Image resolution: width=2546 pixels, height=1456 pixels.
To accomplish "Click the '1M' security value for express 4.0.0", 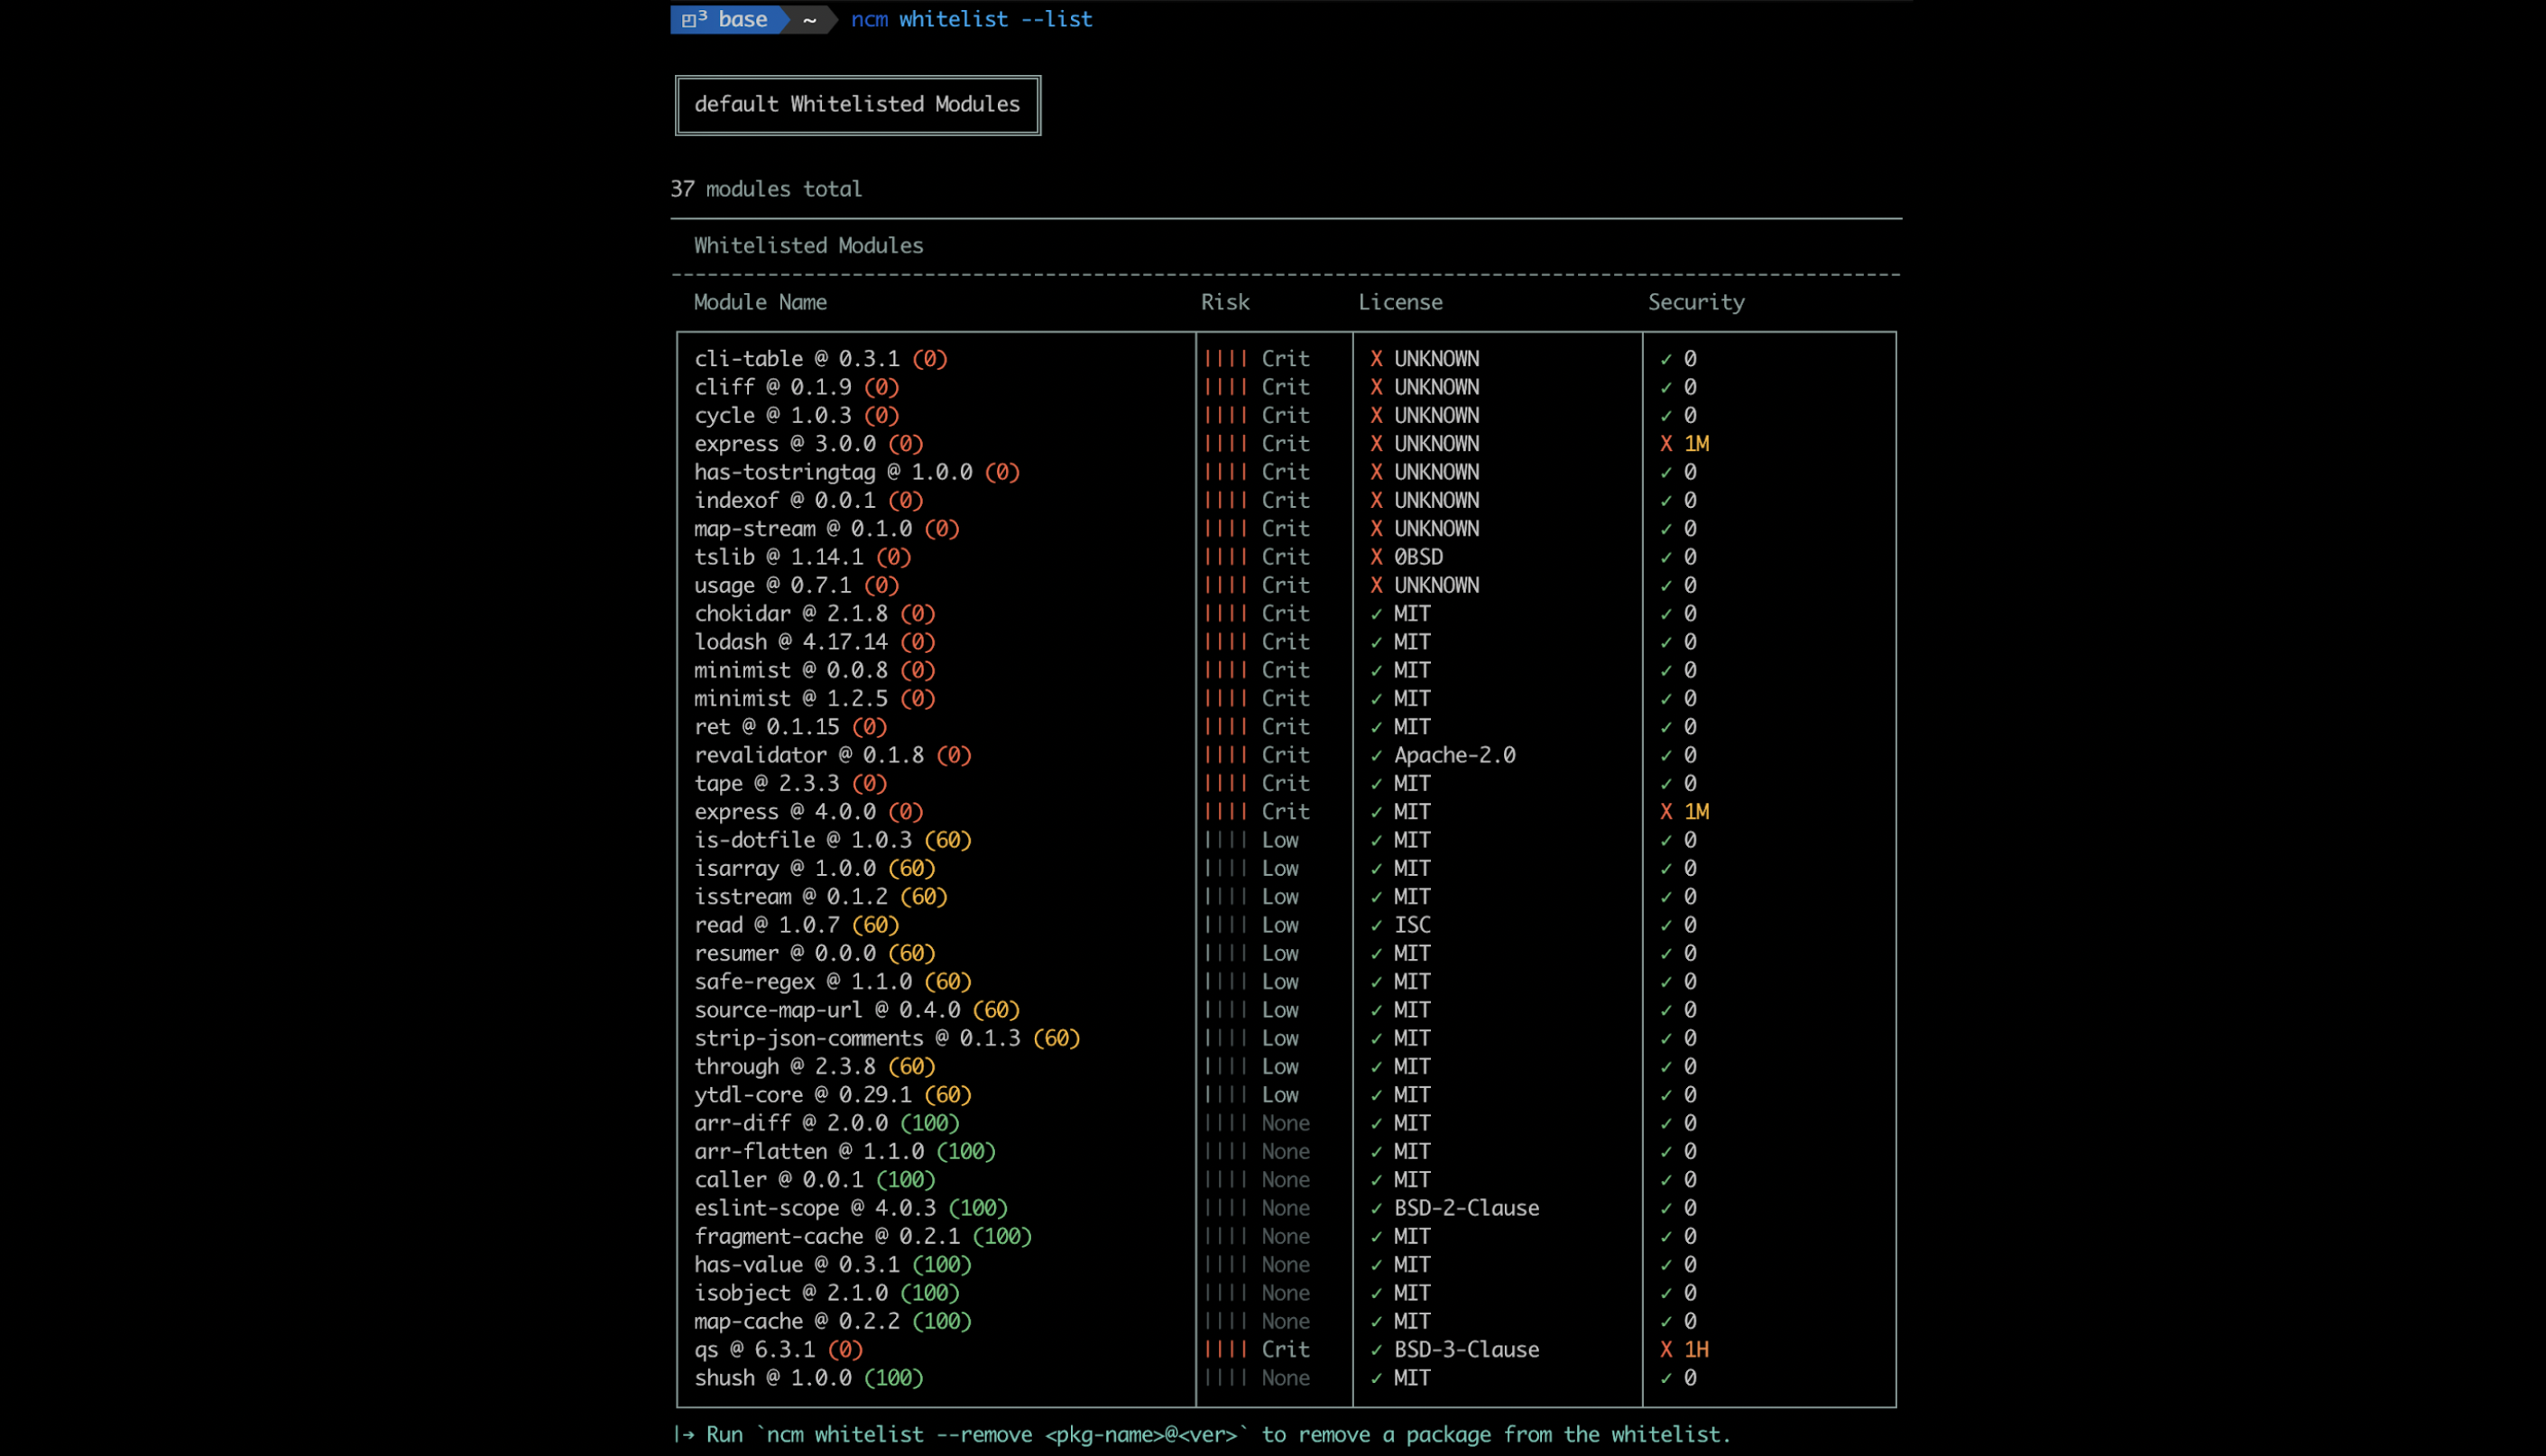I will [x=1697, y=811].
